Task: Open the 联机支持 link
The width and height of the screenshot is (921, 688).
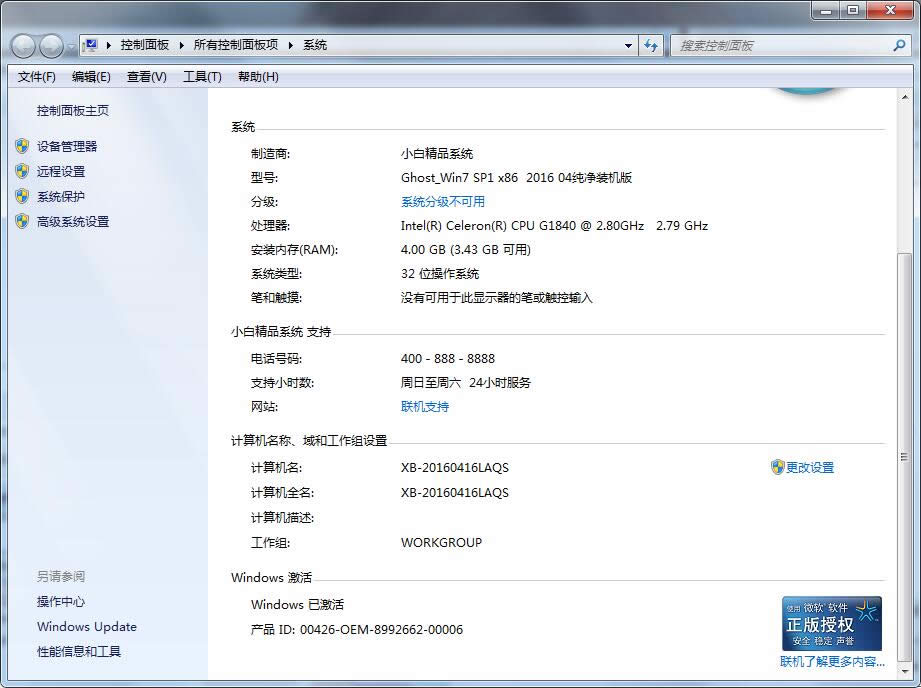Action: [424, 406]
